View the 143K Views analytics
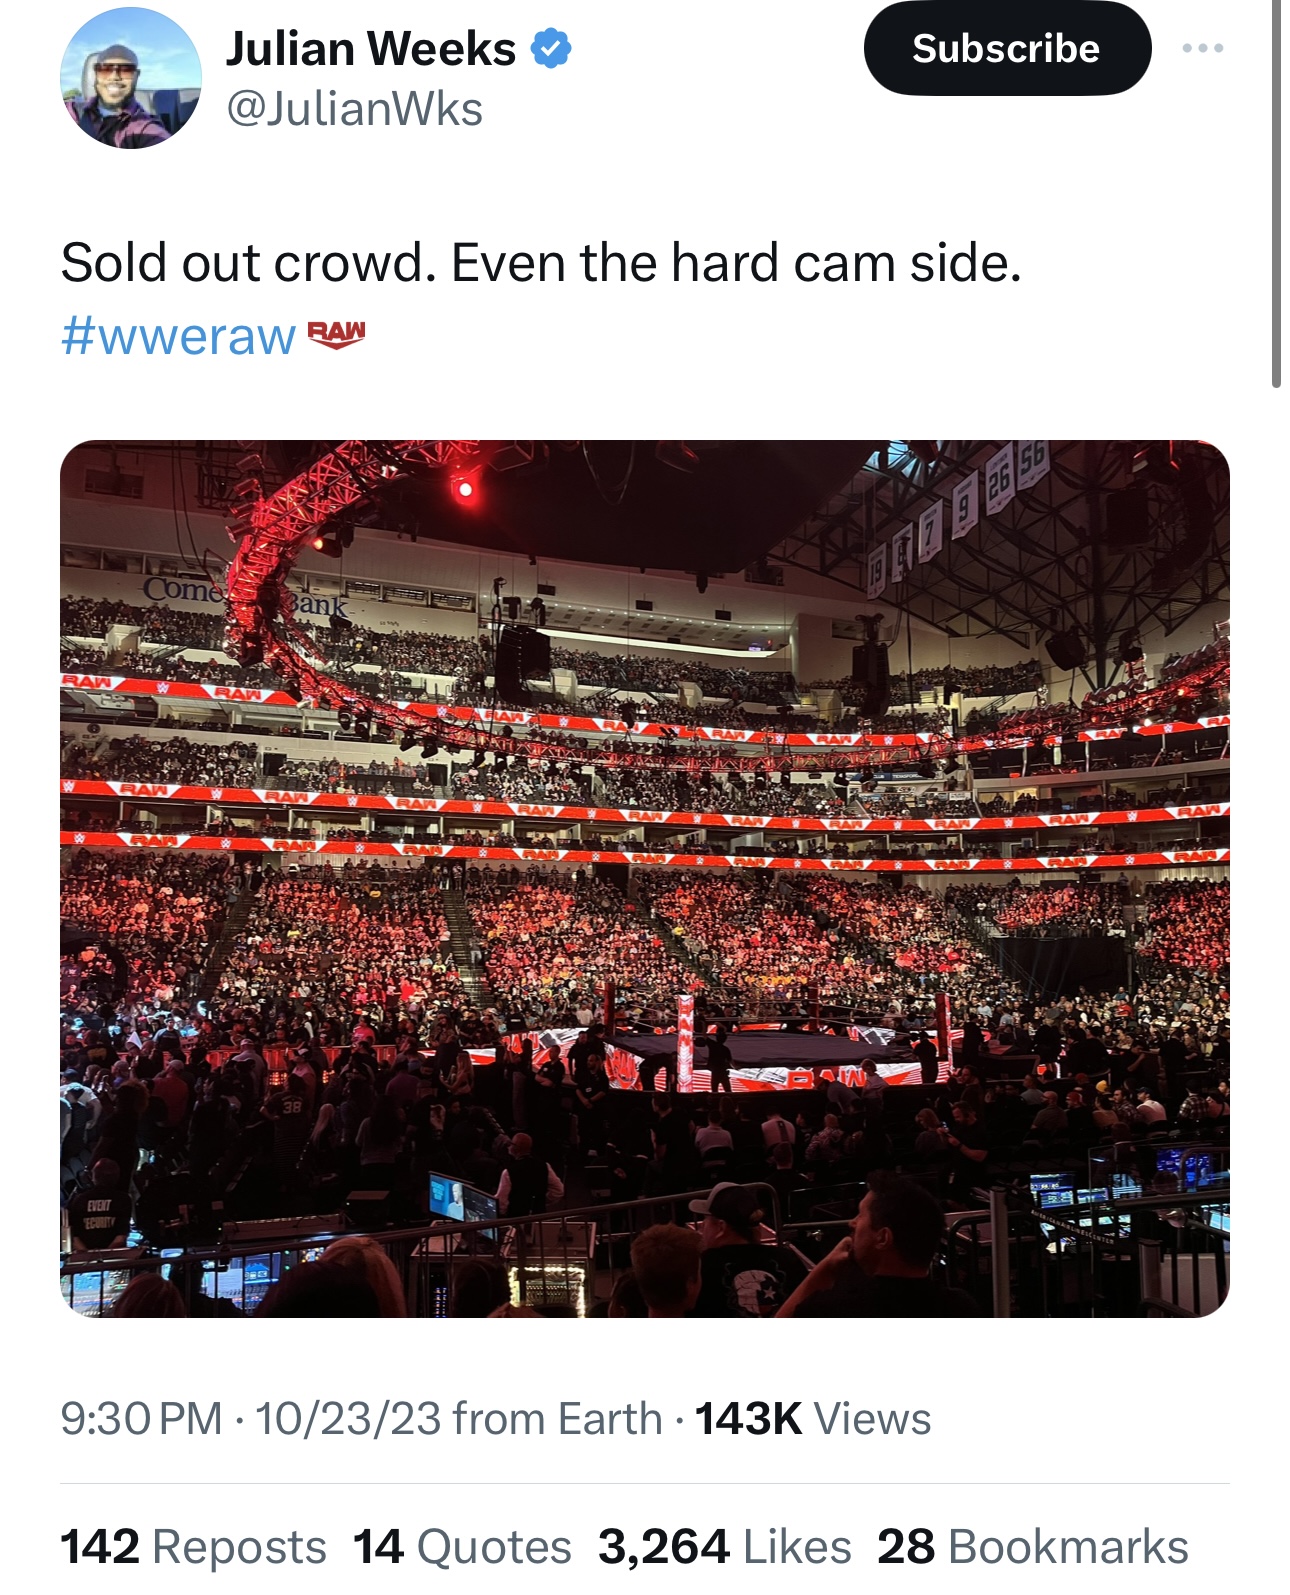The height and width of the screenshot is (1595, 1290). click(812, 1418)
